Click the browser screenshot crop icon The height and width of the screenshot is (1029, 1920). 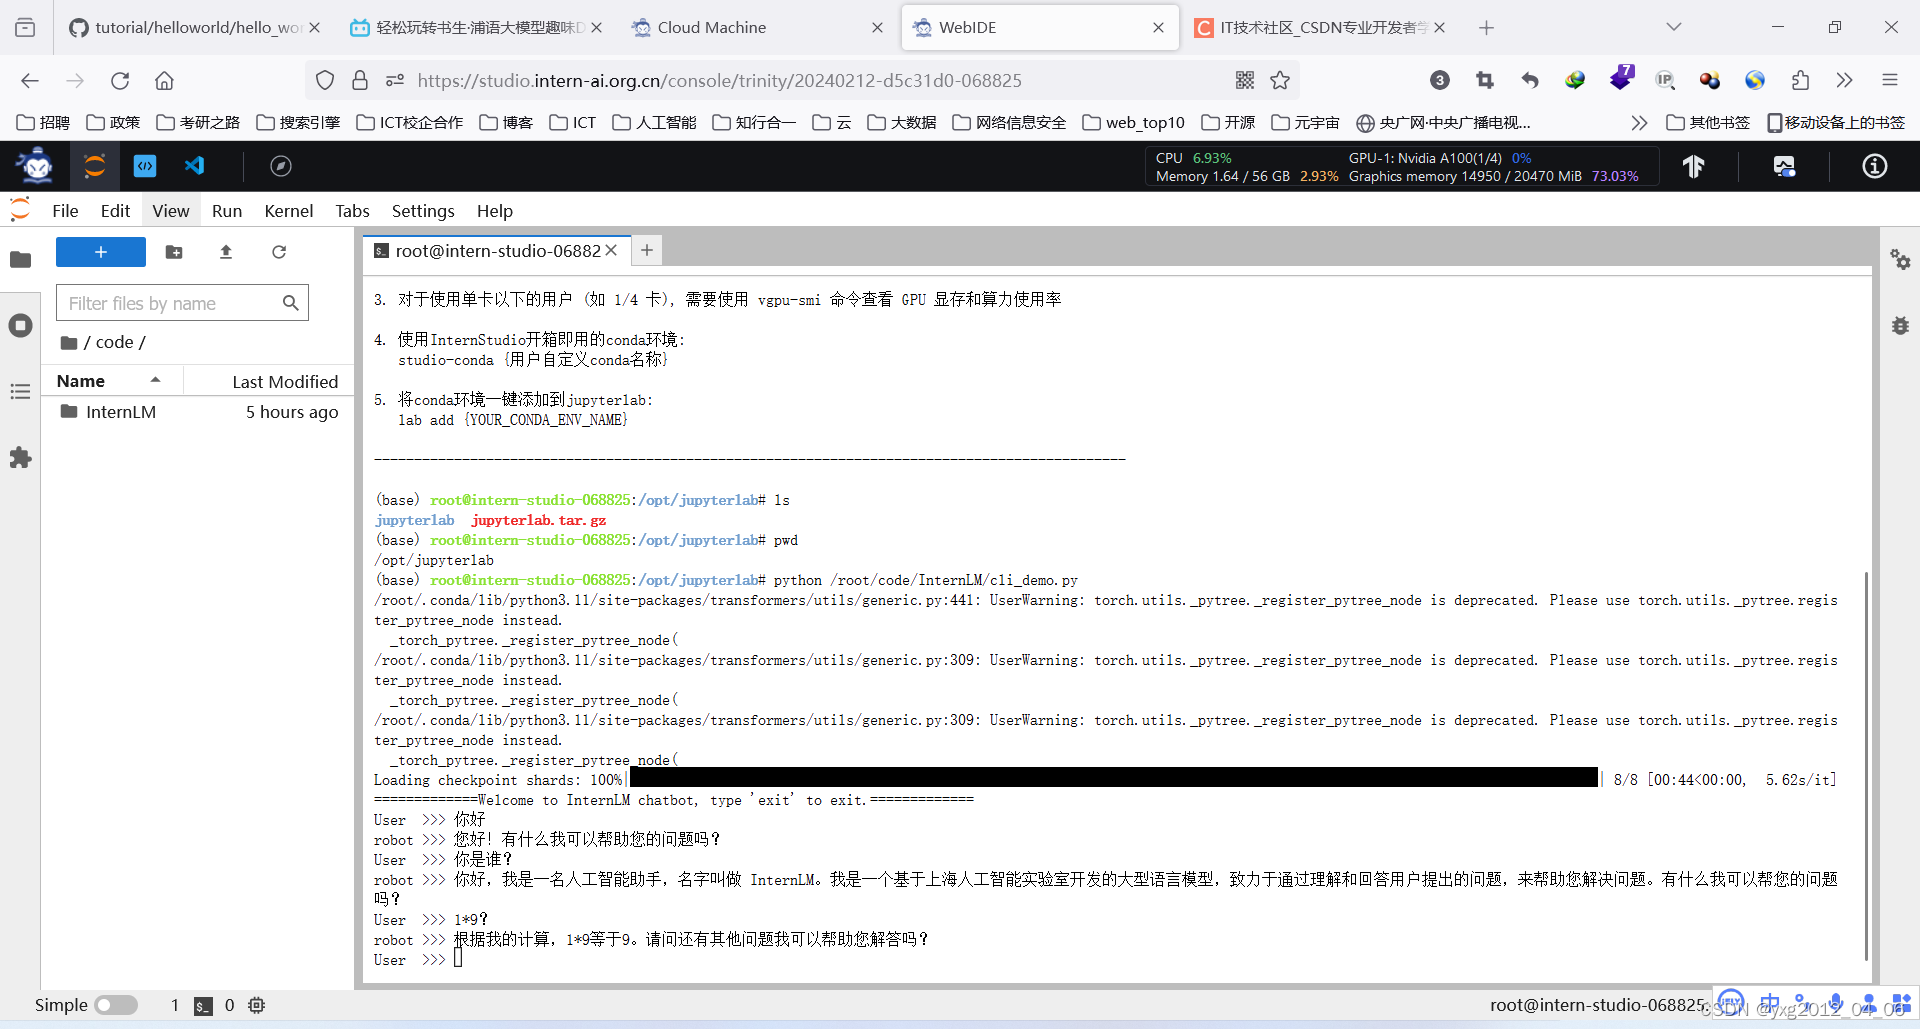click(x=1485, y=81)
